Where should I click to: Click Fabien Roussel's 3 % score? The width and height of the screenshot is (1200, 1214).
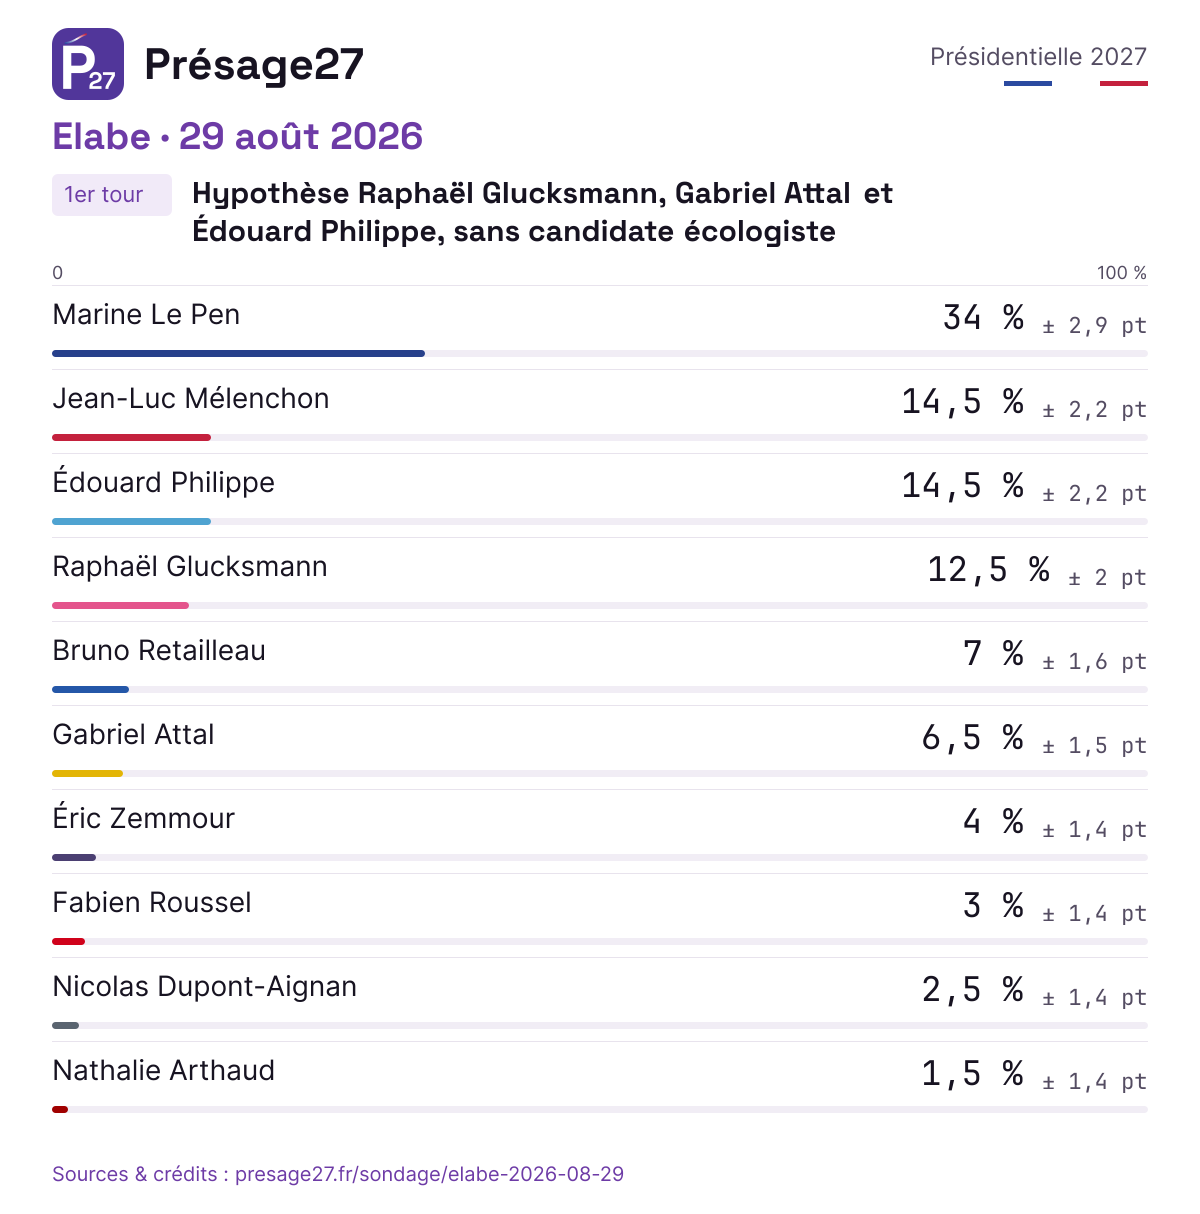[x=993, y=906]
